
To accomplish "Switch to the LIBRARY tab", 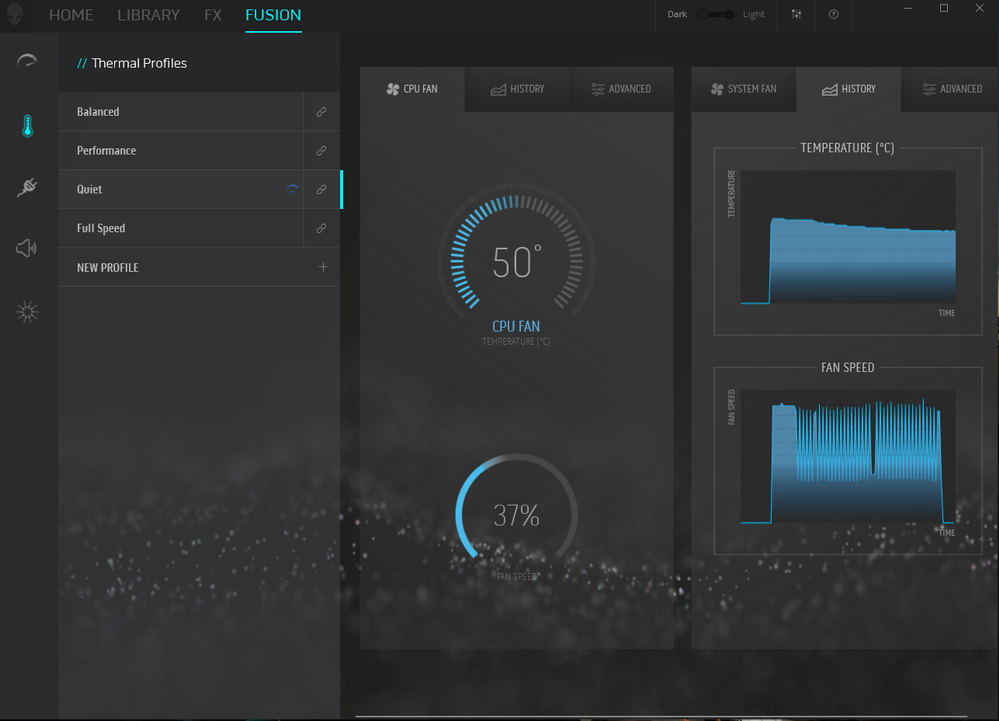I will (148, 15).
